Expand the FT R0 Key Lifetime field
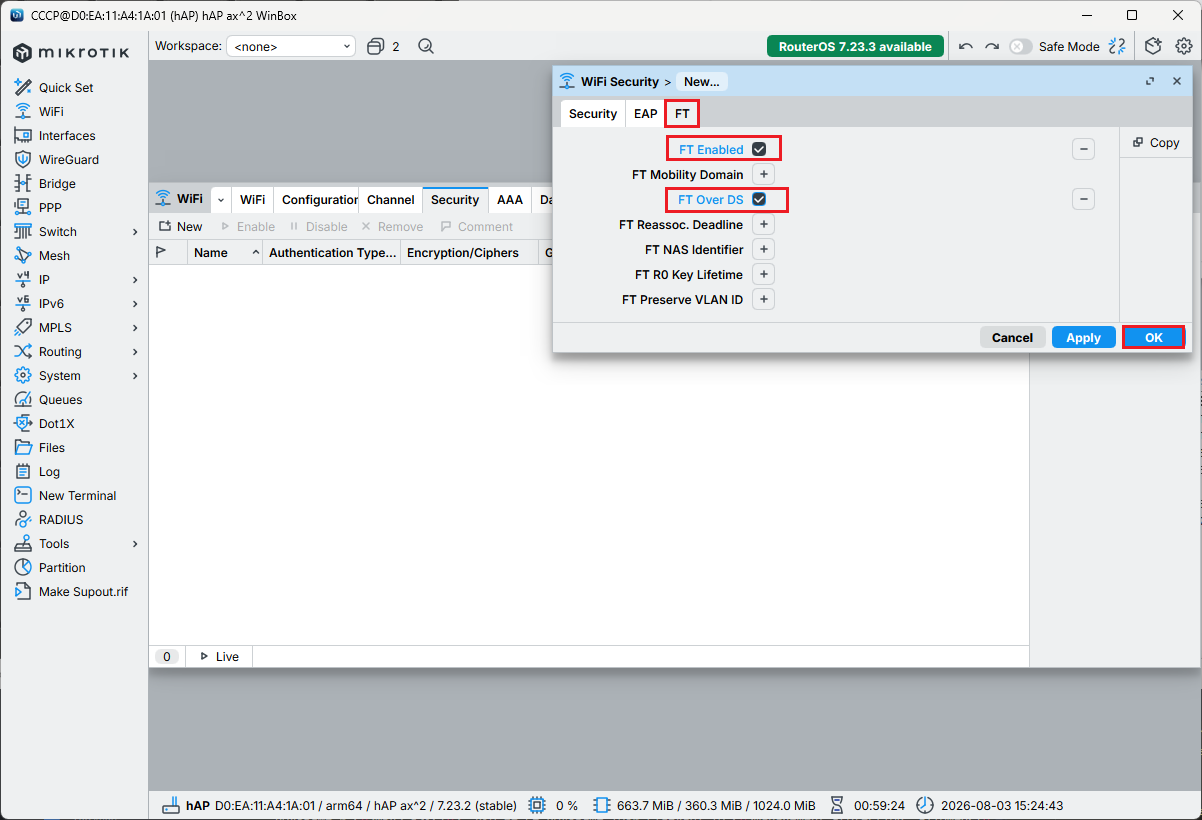The image size is (1202, 820). 763,274
